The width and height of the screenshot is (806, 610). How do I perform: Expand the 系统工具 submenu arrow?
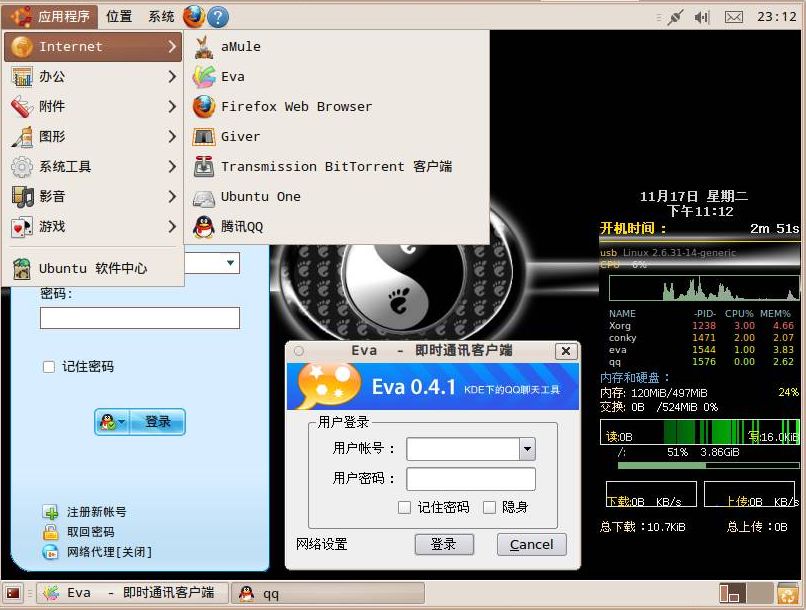tap(172, 167)
